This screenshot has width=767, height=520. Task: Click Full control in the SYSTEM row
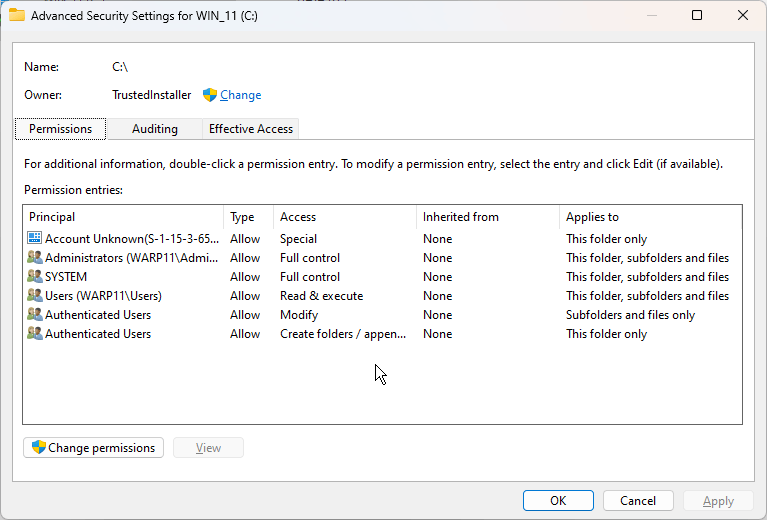[x=310, y=277]
